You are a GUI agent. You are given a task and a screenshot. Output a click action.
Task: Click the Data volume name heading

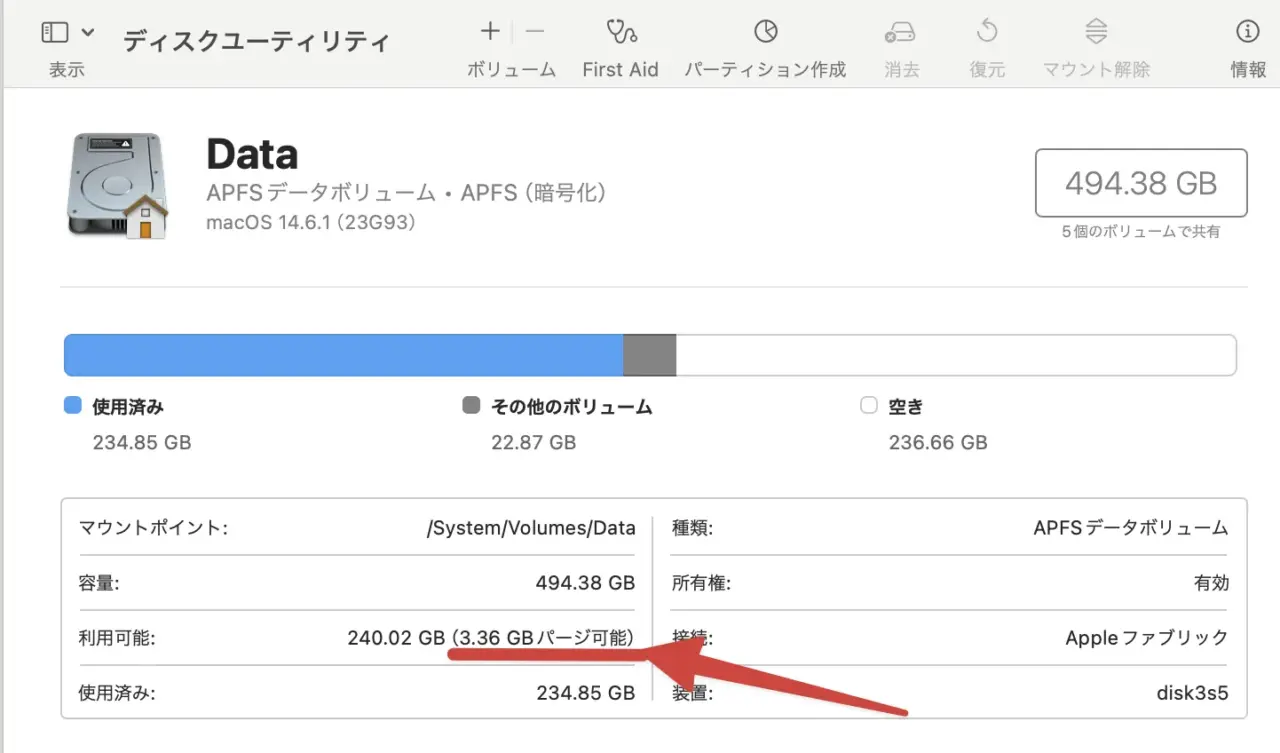(252, 154)
